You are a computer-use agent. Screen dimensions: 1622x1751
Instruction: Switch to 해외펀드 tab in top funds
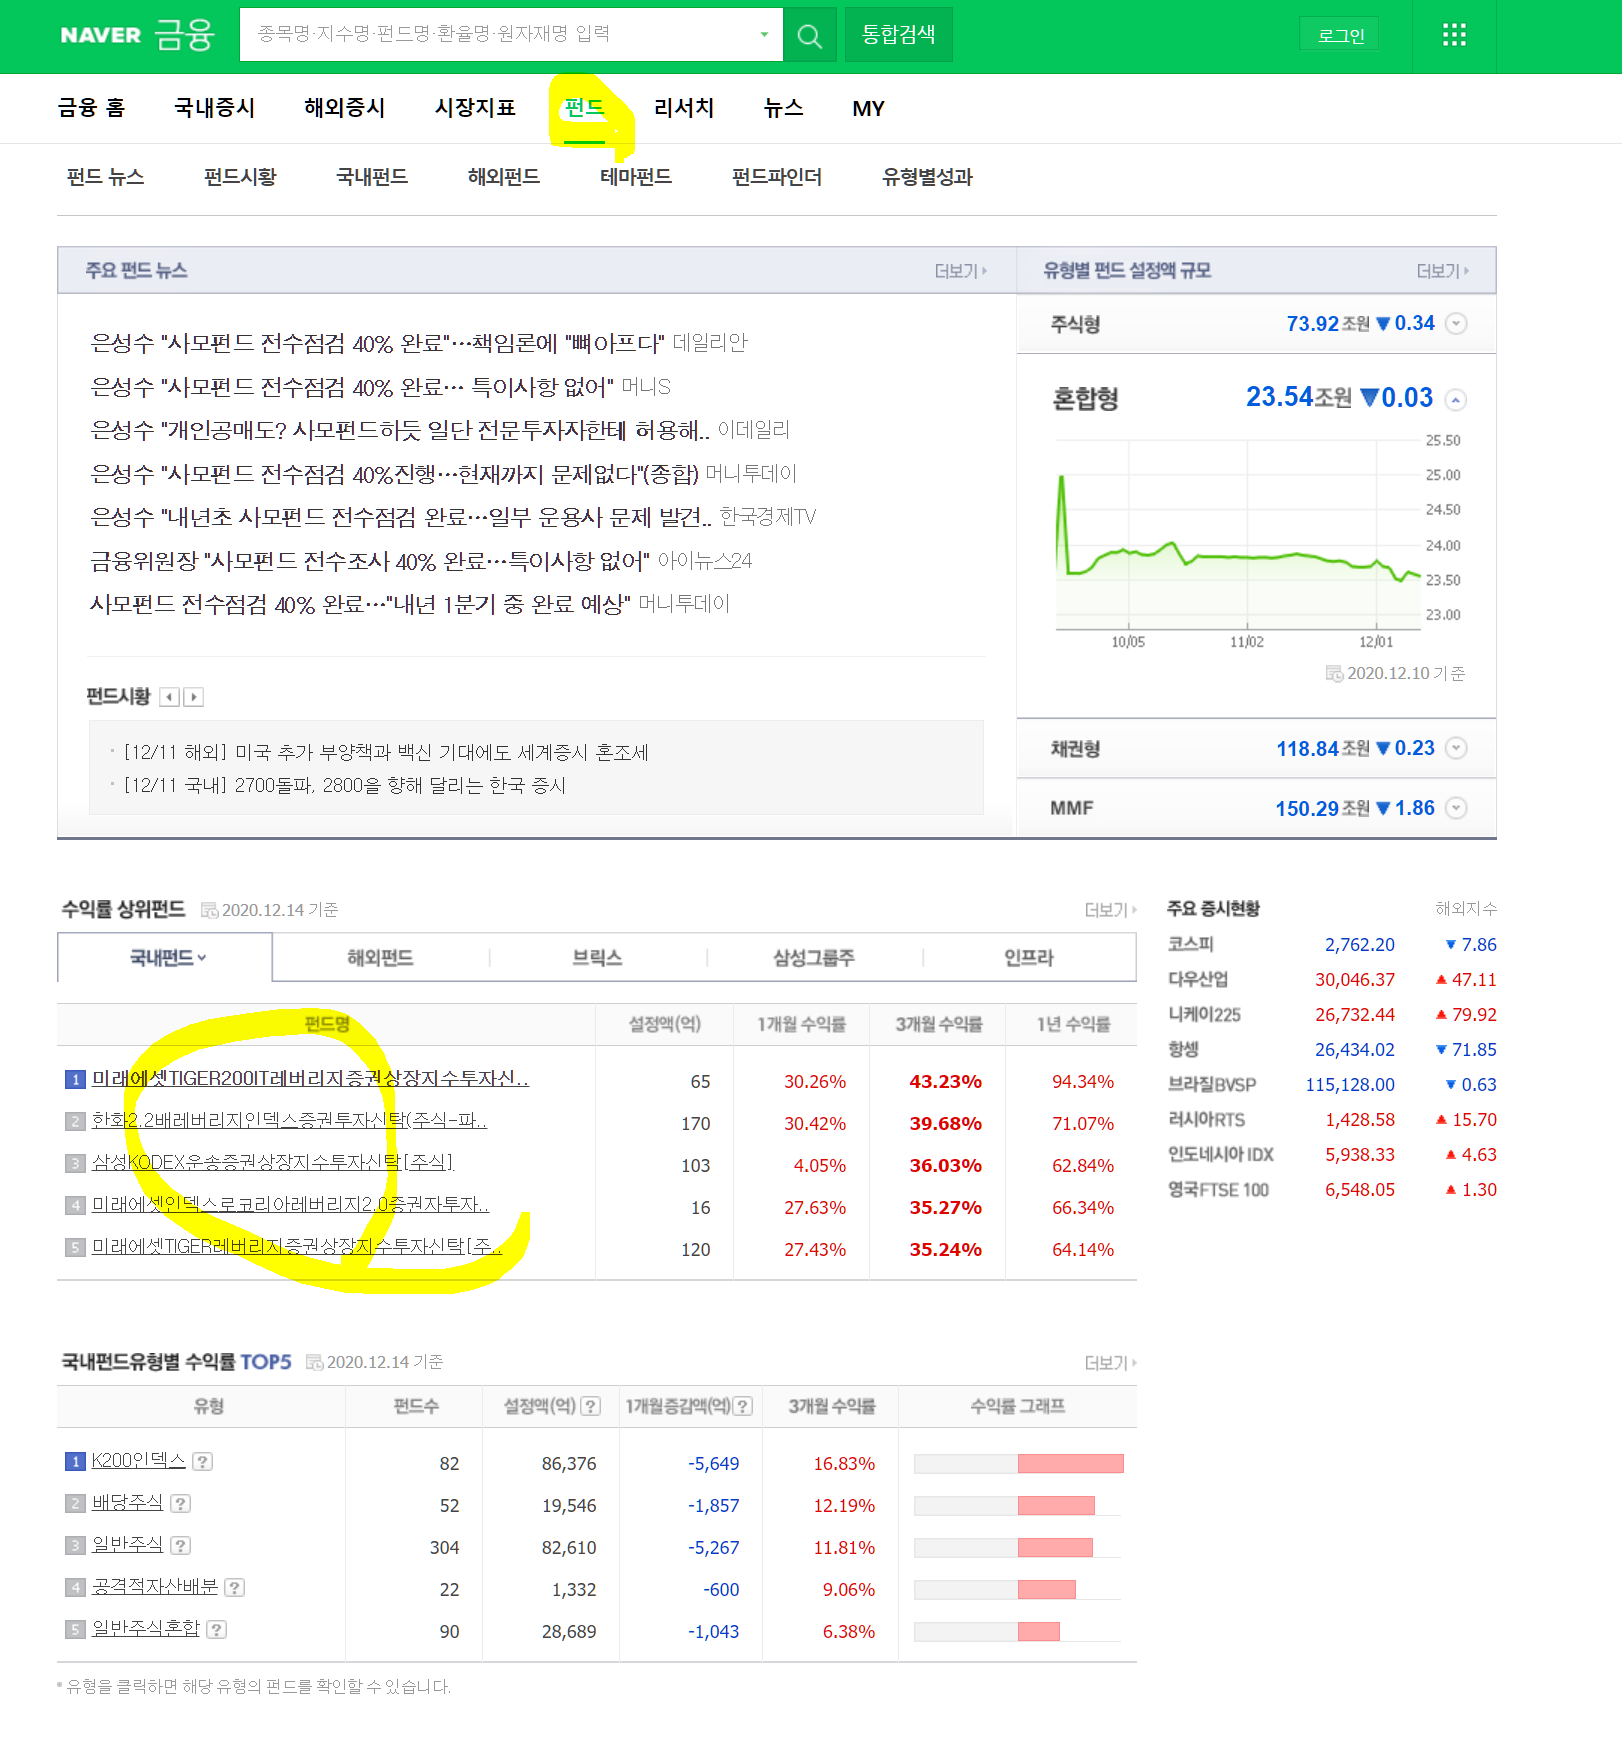point(380,958)
